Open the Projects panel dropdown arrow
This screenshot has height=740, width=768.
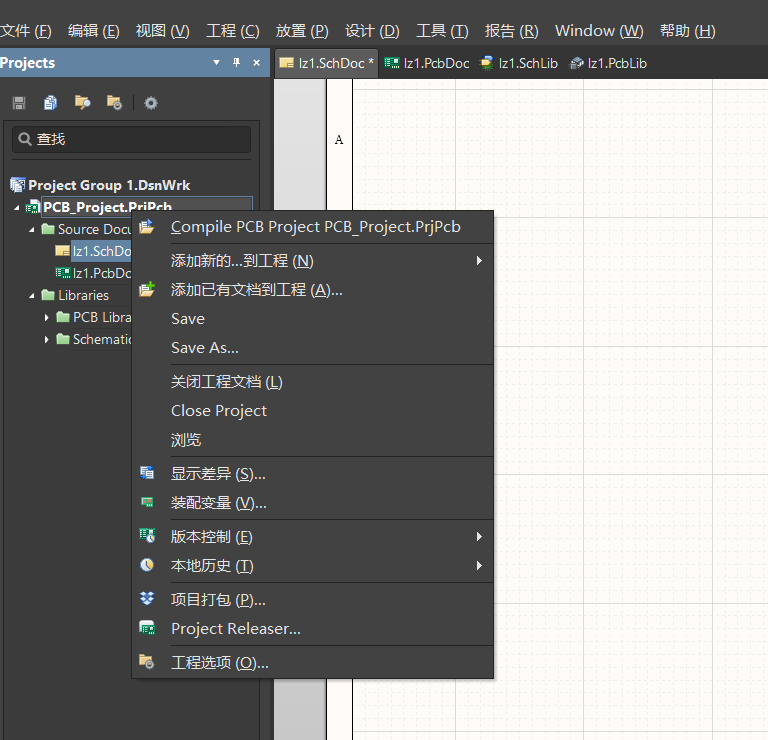tap(216, 62)
